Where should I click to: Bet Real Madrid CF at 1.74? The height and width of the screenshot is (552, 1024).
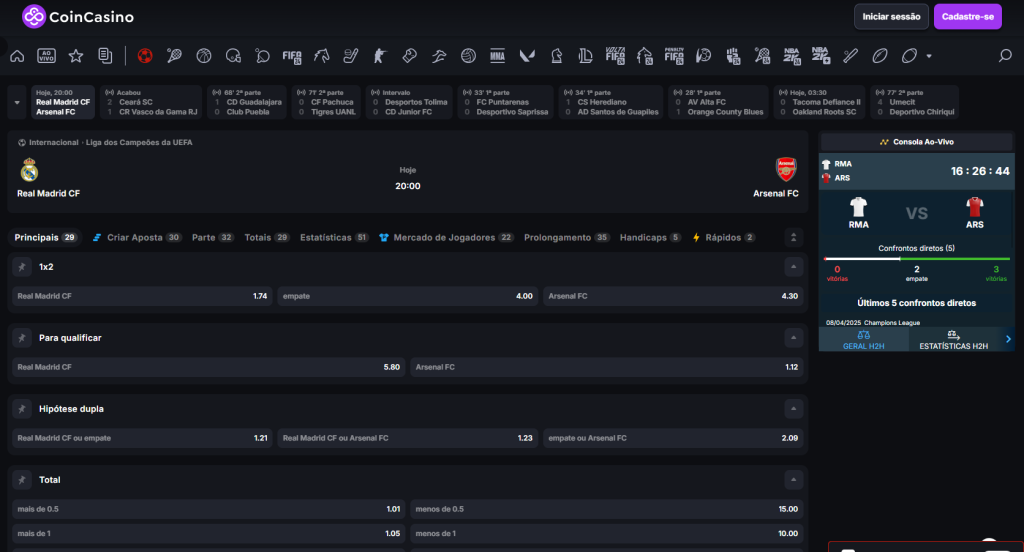pos(142,296)
